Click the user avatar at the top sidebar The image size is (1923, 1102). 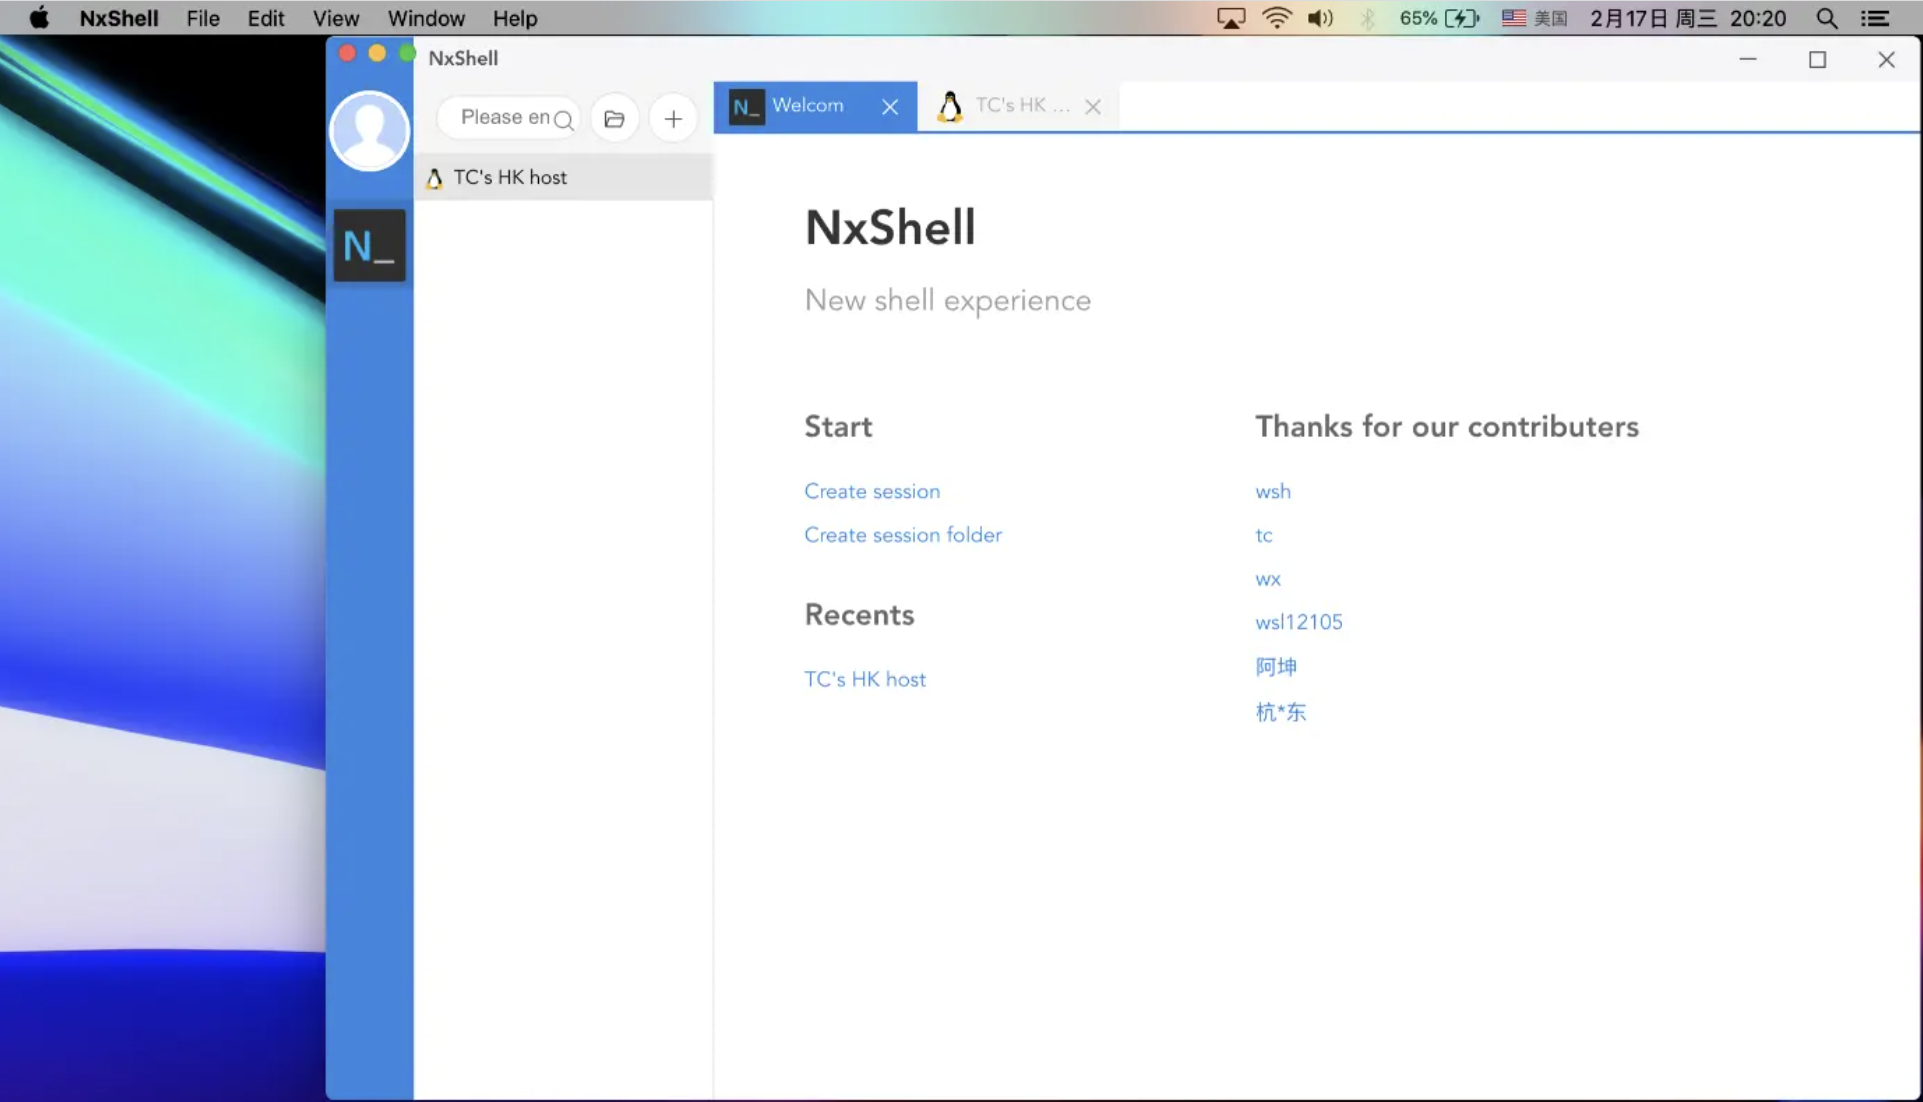(x=369, y=130)
